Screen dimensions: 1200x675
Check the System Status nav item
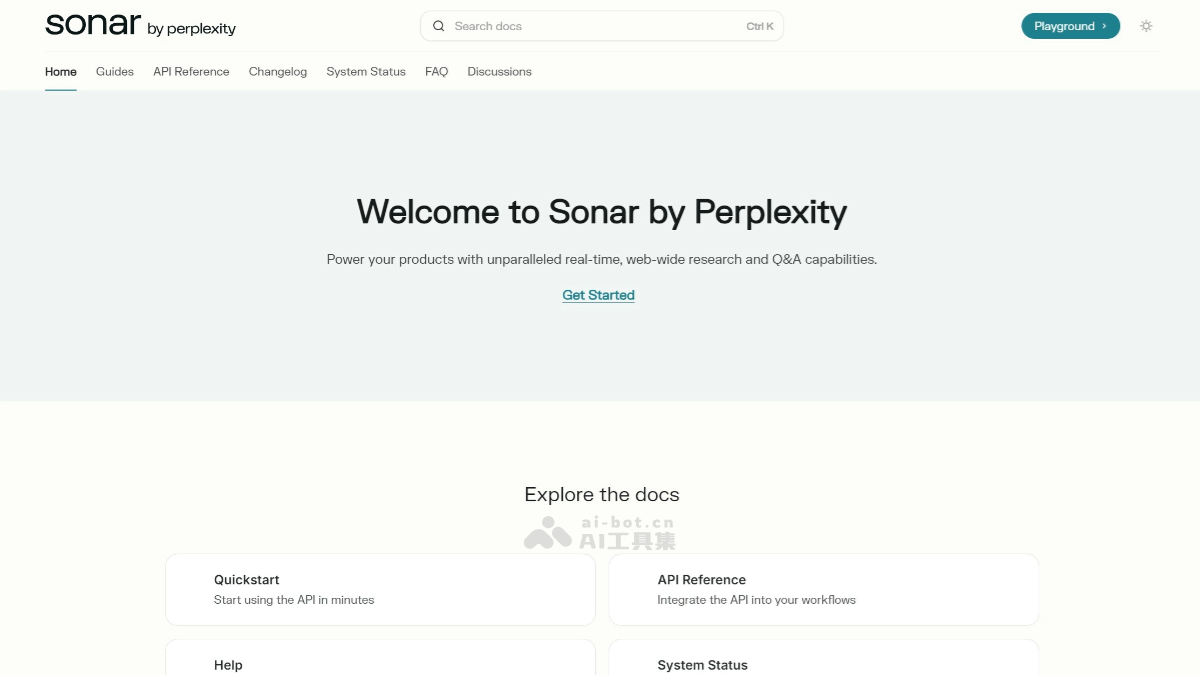pyautogui.click(x=365, y=71)
